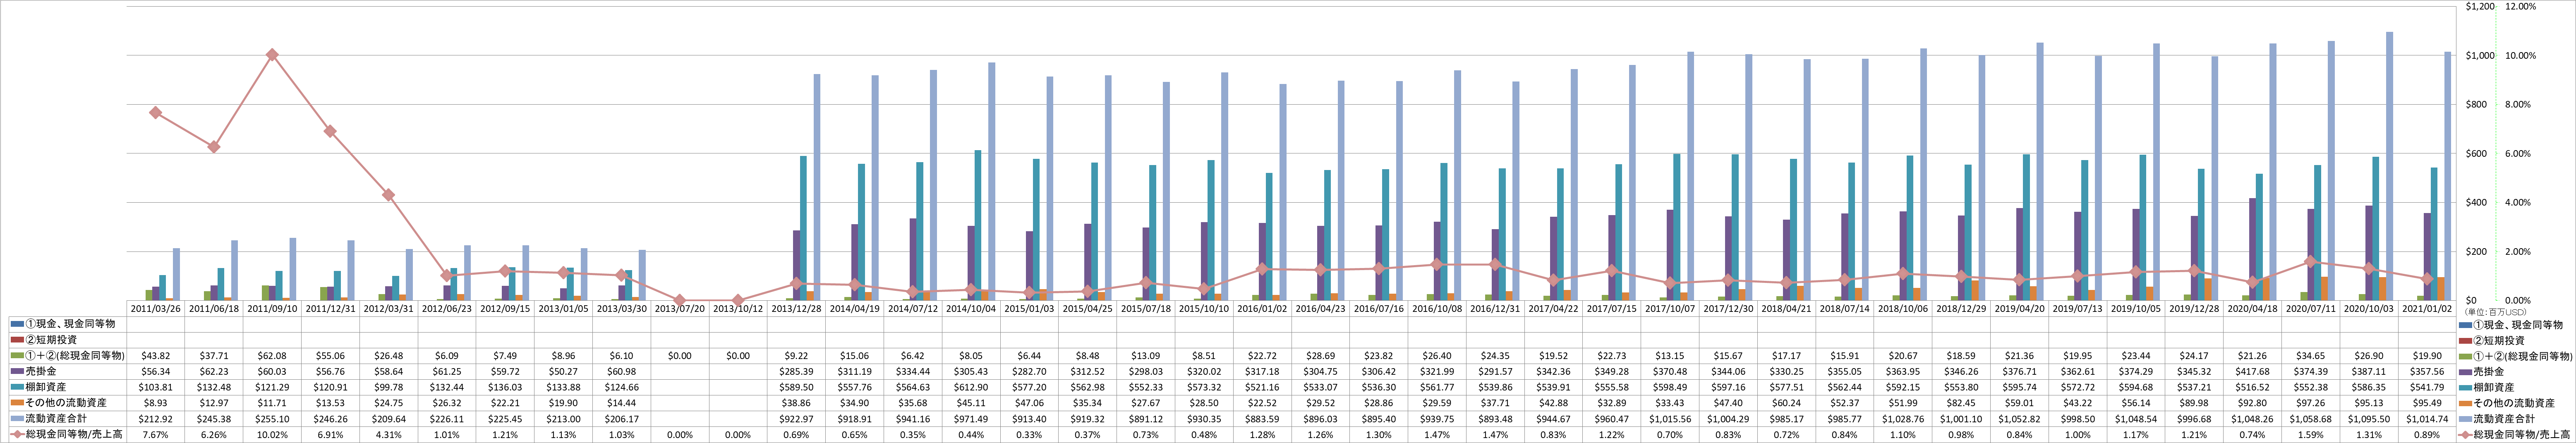Click the $612.90 cell
This screenshot has width=2576, height=443.
click(x=971, y=387)
